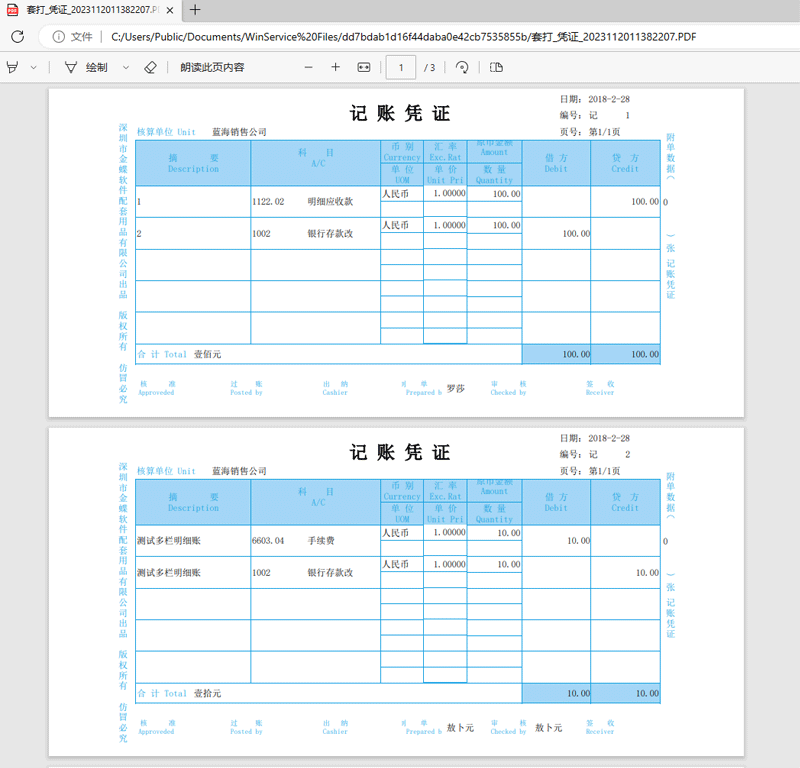Toggle the page view layout

pos(496,67)
